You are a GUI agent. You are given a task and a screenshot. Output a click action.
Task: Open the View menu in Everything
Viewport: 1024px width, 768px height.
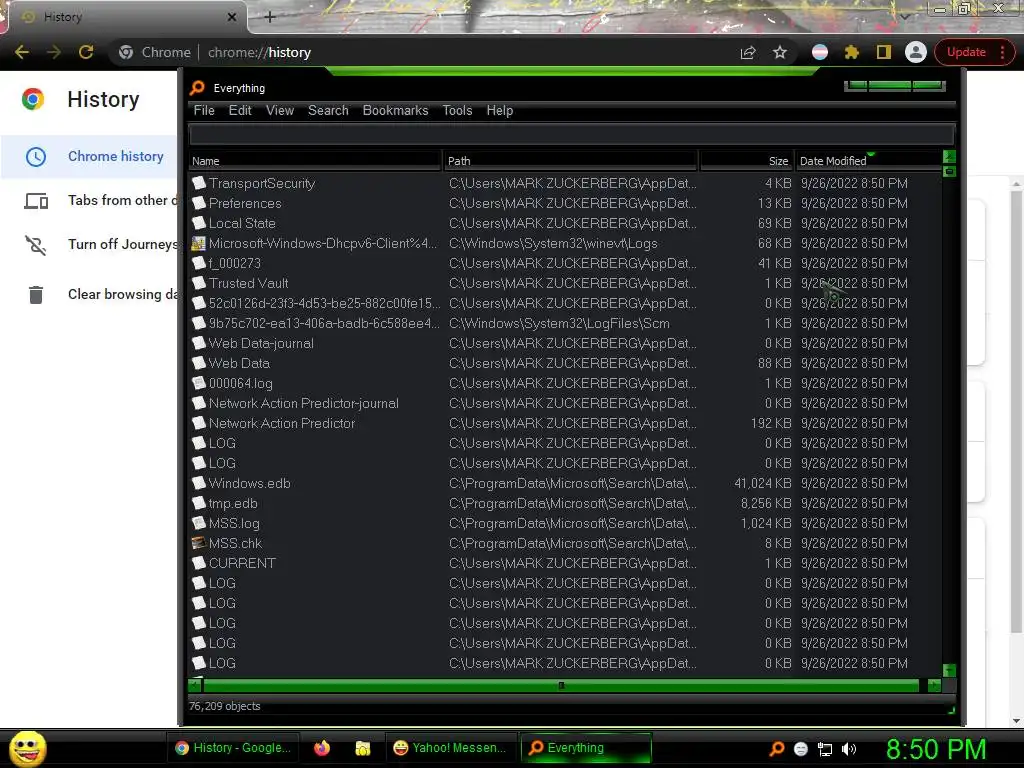point(280,110)
